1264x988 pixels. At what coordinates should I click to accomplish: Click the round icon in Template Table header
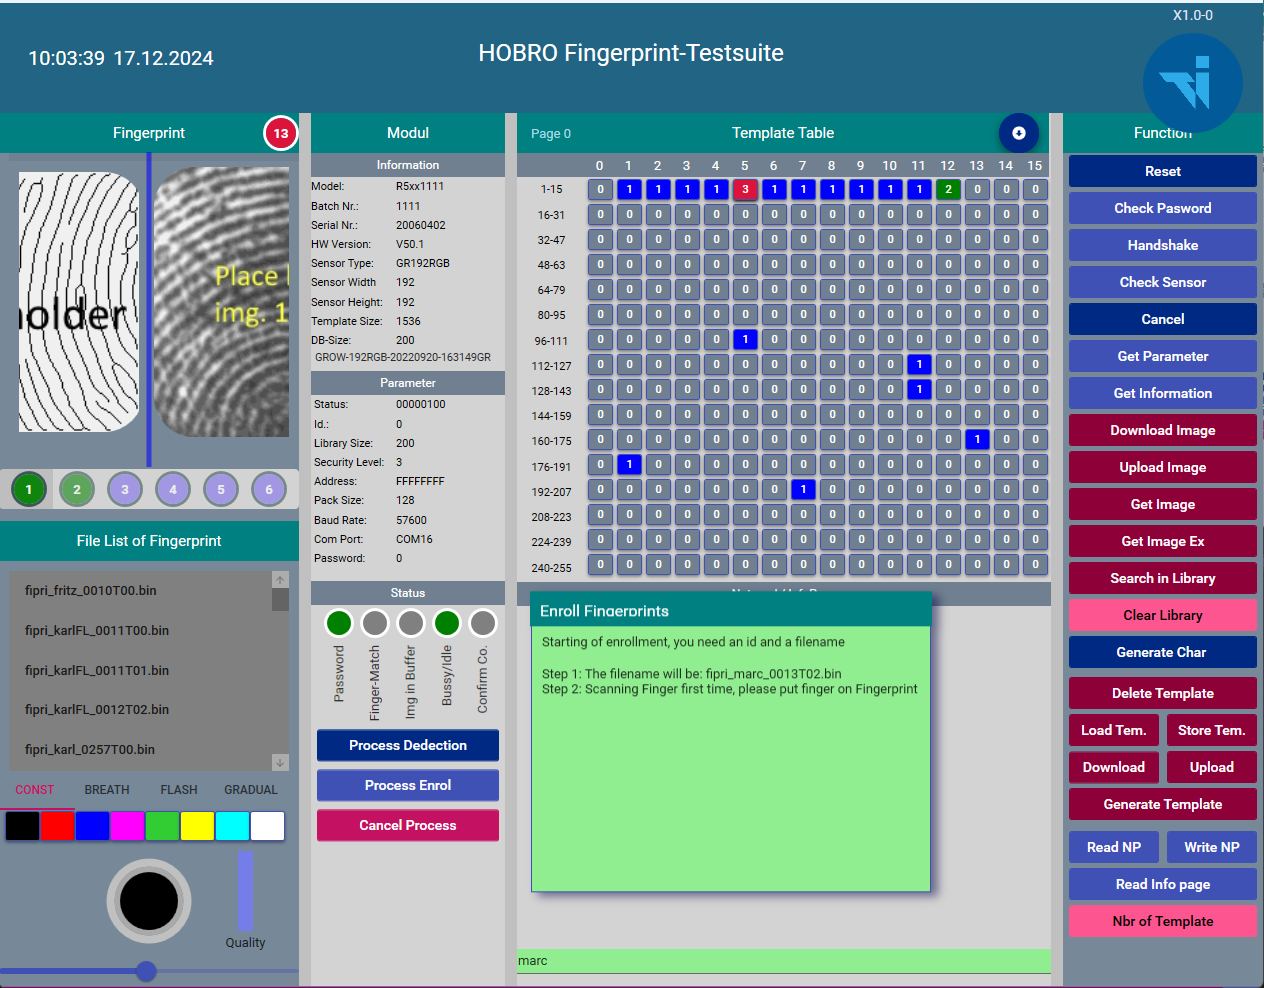(1018, 133)
